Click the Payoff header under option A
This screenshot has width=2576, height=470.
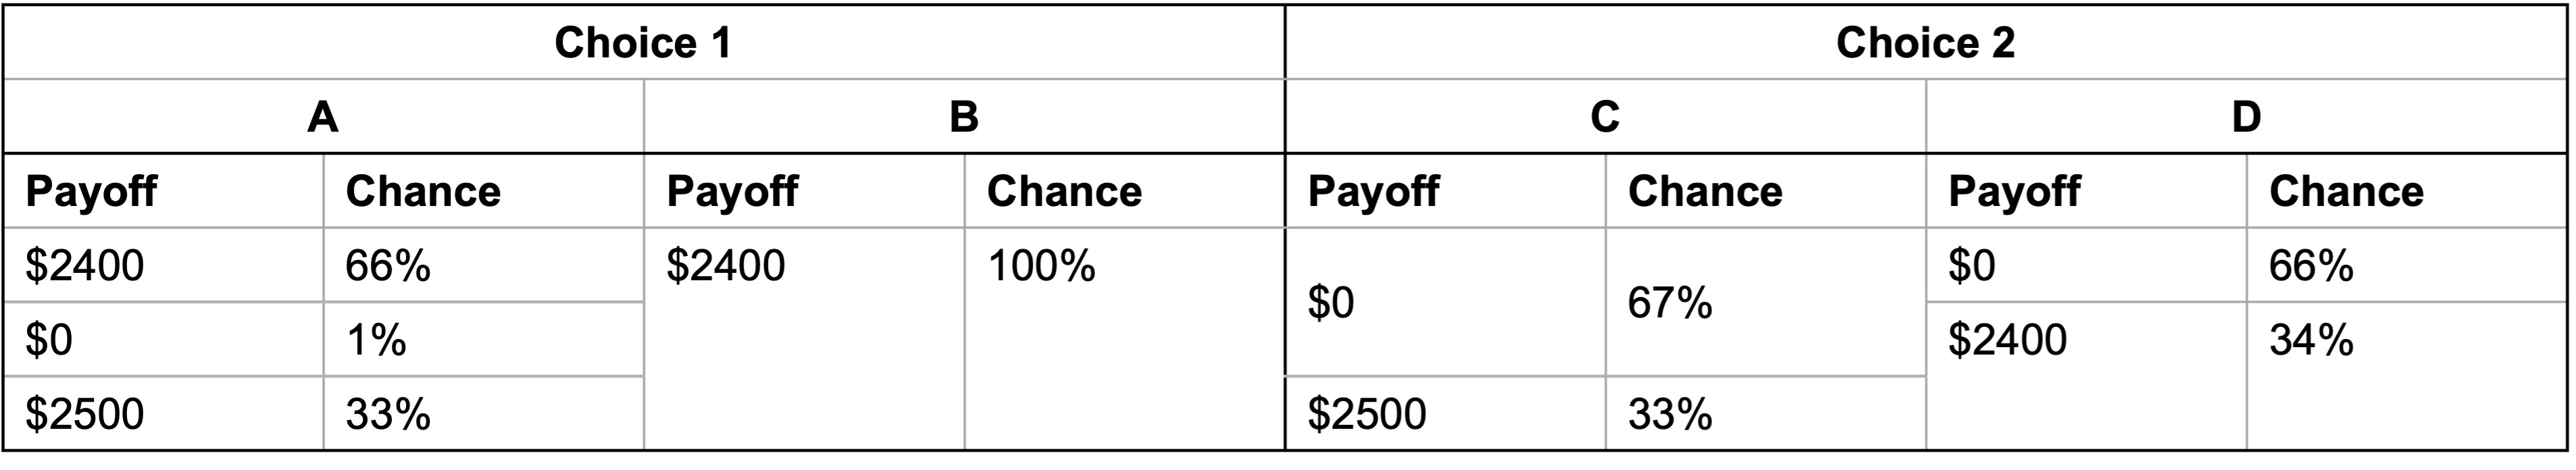click(91, 191)
